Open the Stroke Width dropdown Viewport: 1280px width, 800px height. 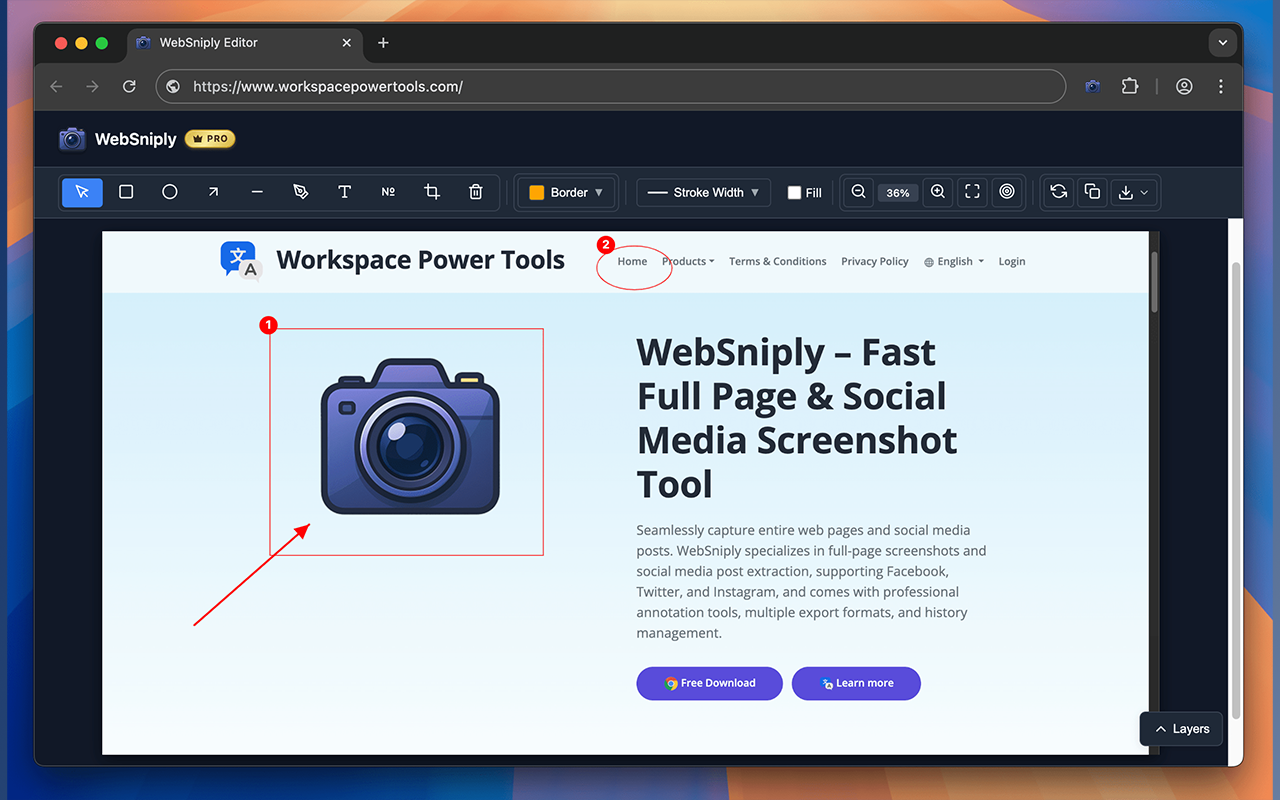point(703,192)
